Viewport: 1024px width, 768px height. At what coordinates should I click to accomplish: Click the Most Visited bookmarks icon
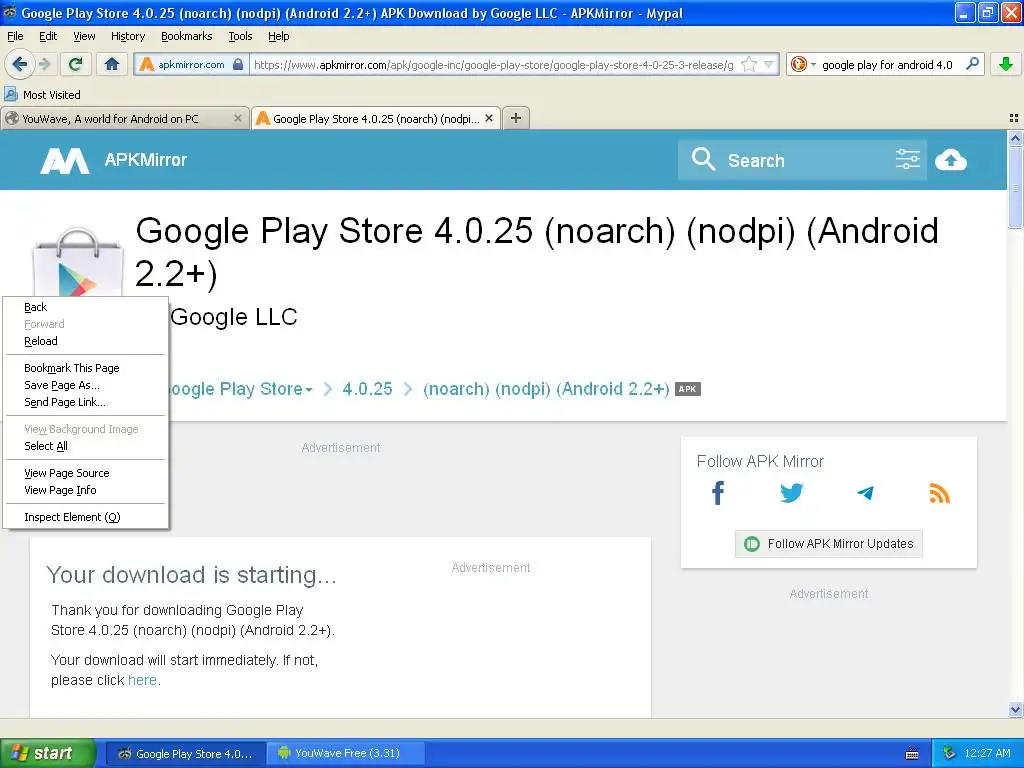pyautogui.click(x=11, y=94)
